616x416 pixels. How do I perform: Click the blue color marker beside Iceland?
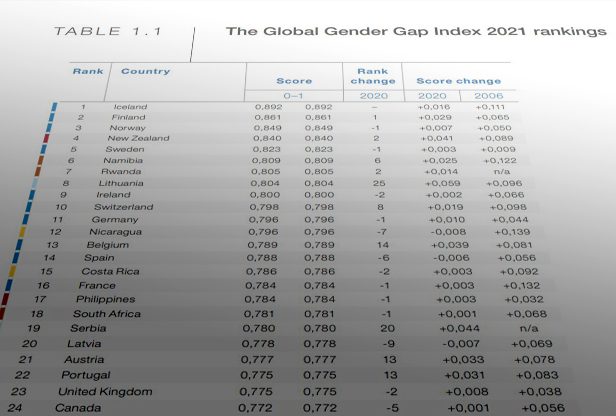pyautogui.click(x=54, y=107)
